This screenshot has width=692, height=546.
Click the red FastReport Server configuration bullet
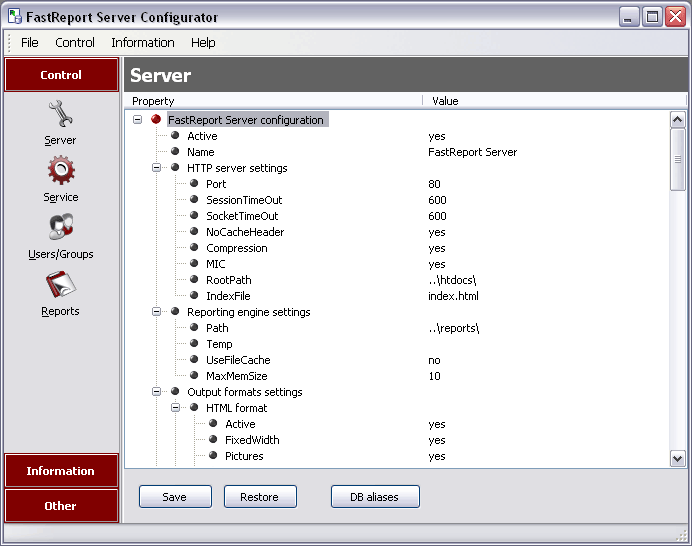(x=156, y=120)
